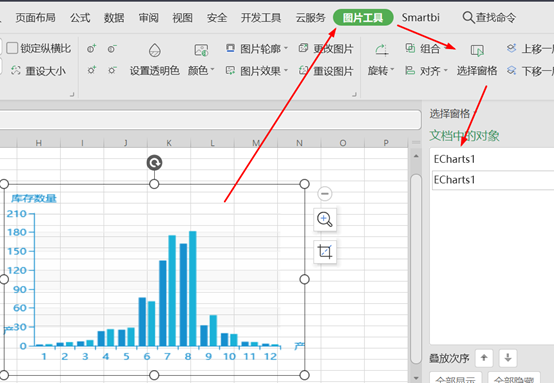Click the vertical scrollbar thumb
The width and height of the screenshot is (554, 383).
(416, 269)
